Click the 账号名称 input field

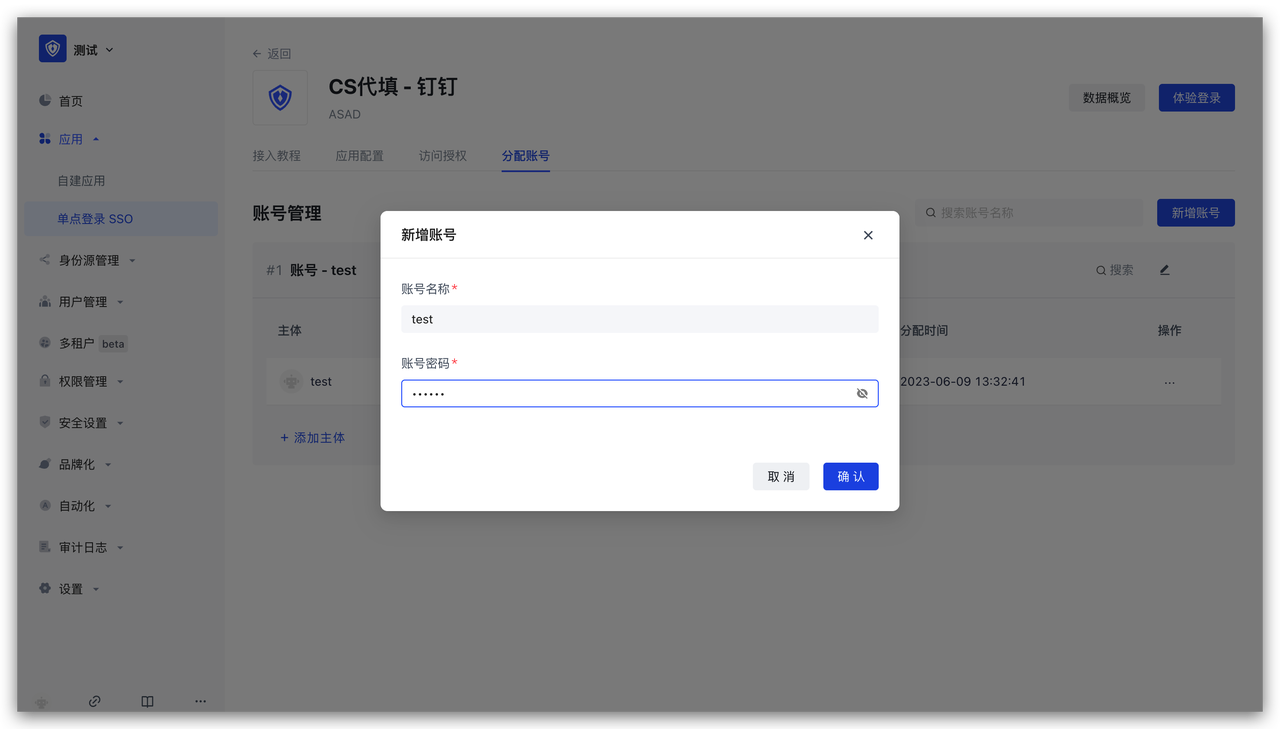pos(639,319)
